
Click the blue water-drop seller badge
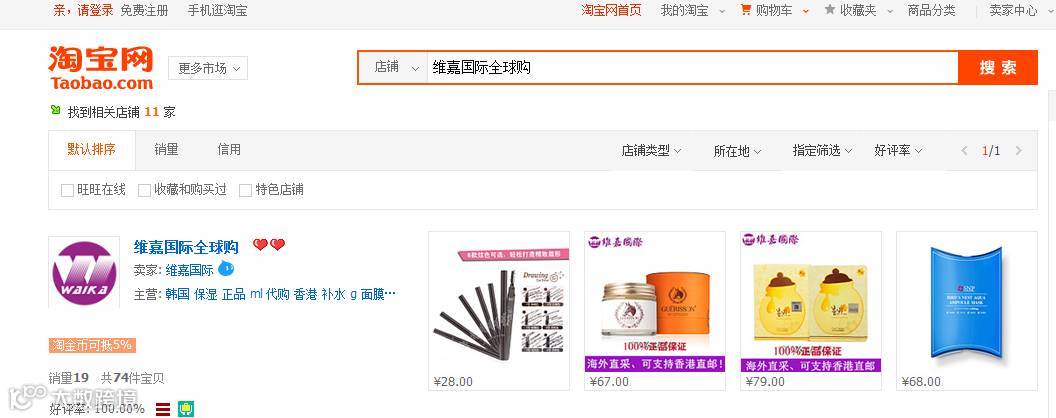click(x=226, y=269)
